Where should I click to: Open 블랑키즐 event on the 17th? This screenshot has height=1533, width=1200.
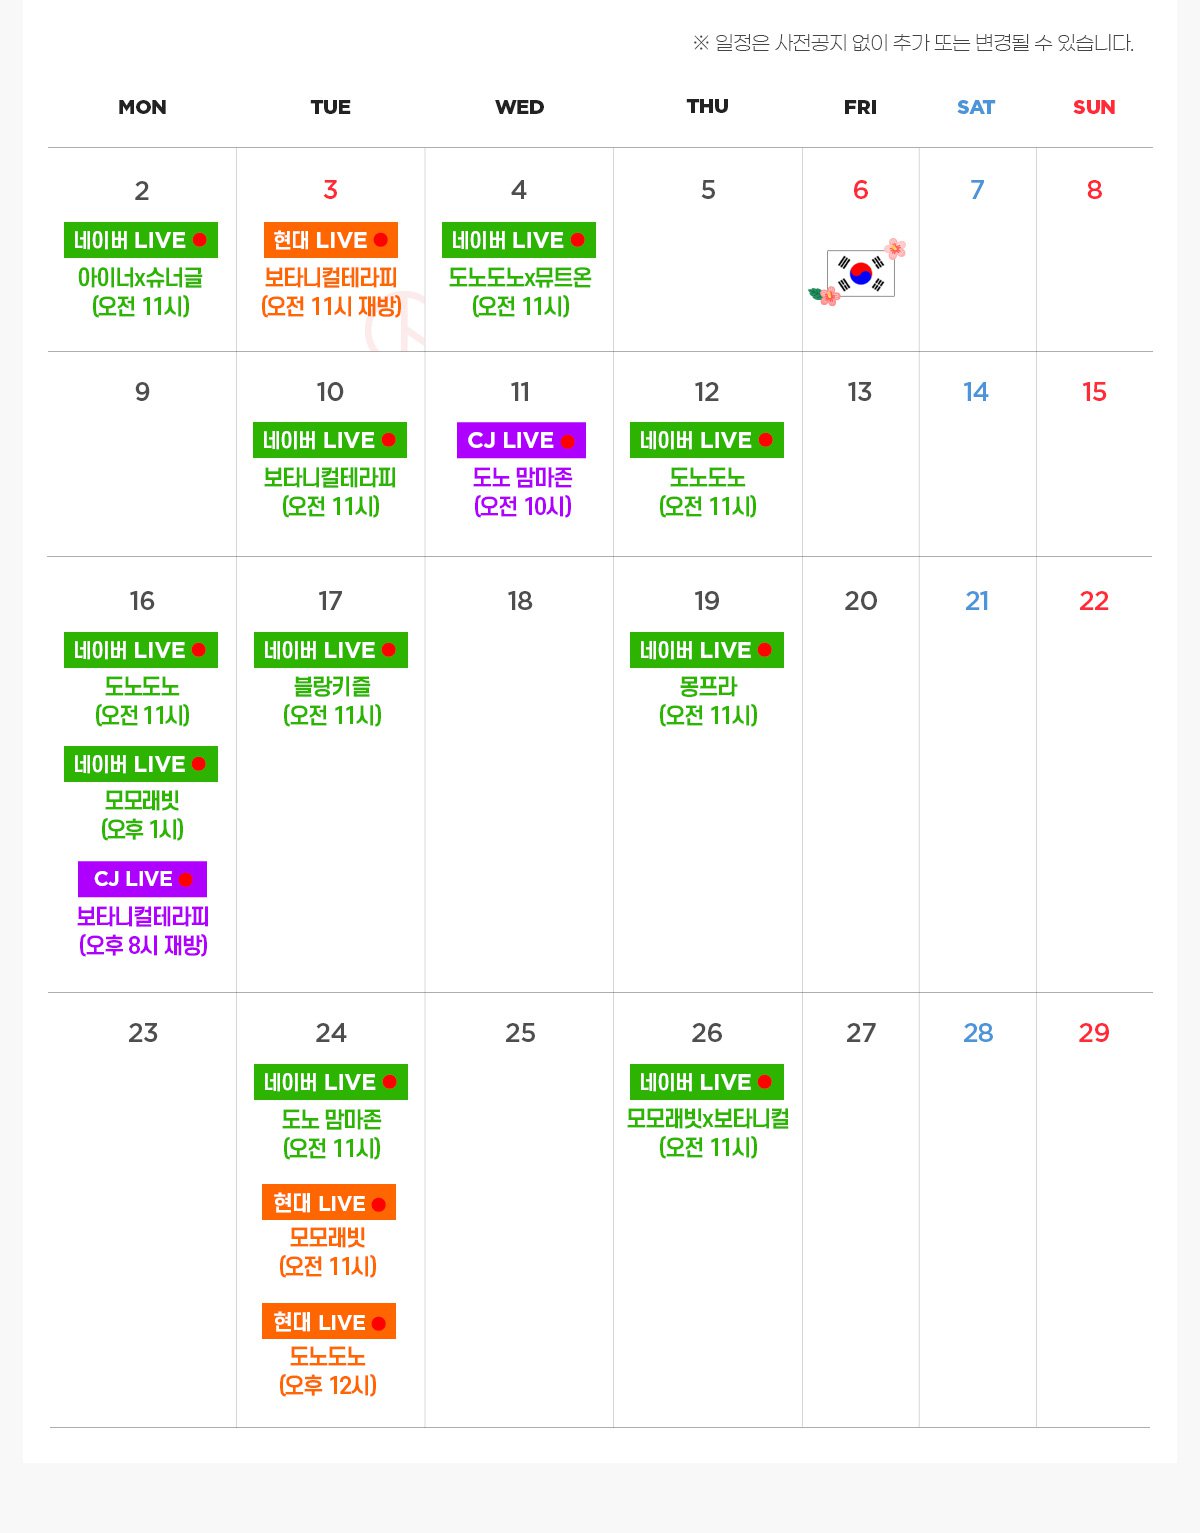click(x=332, y=700)
